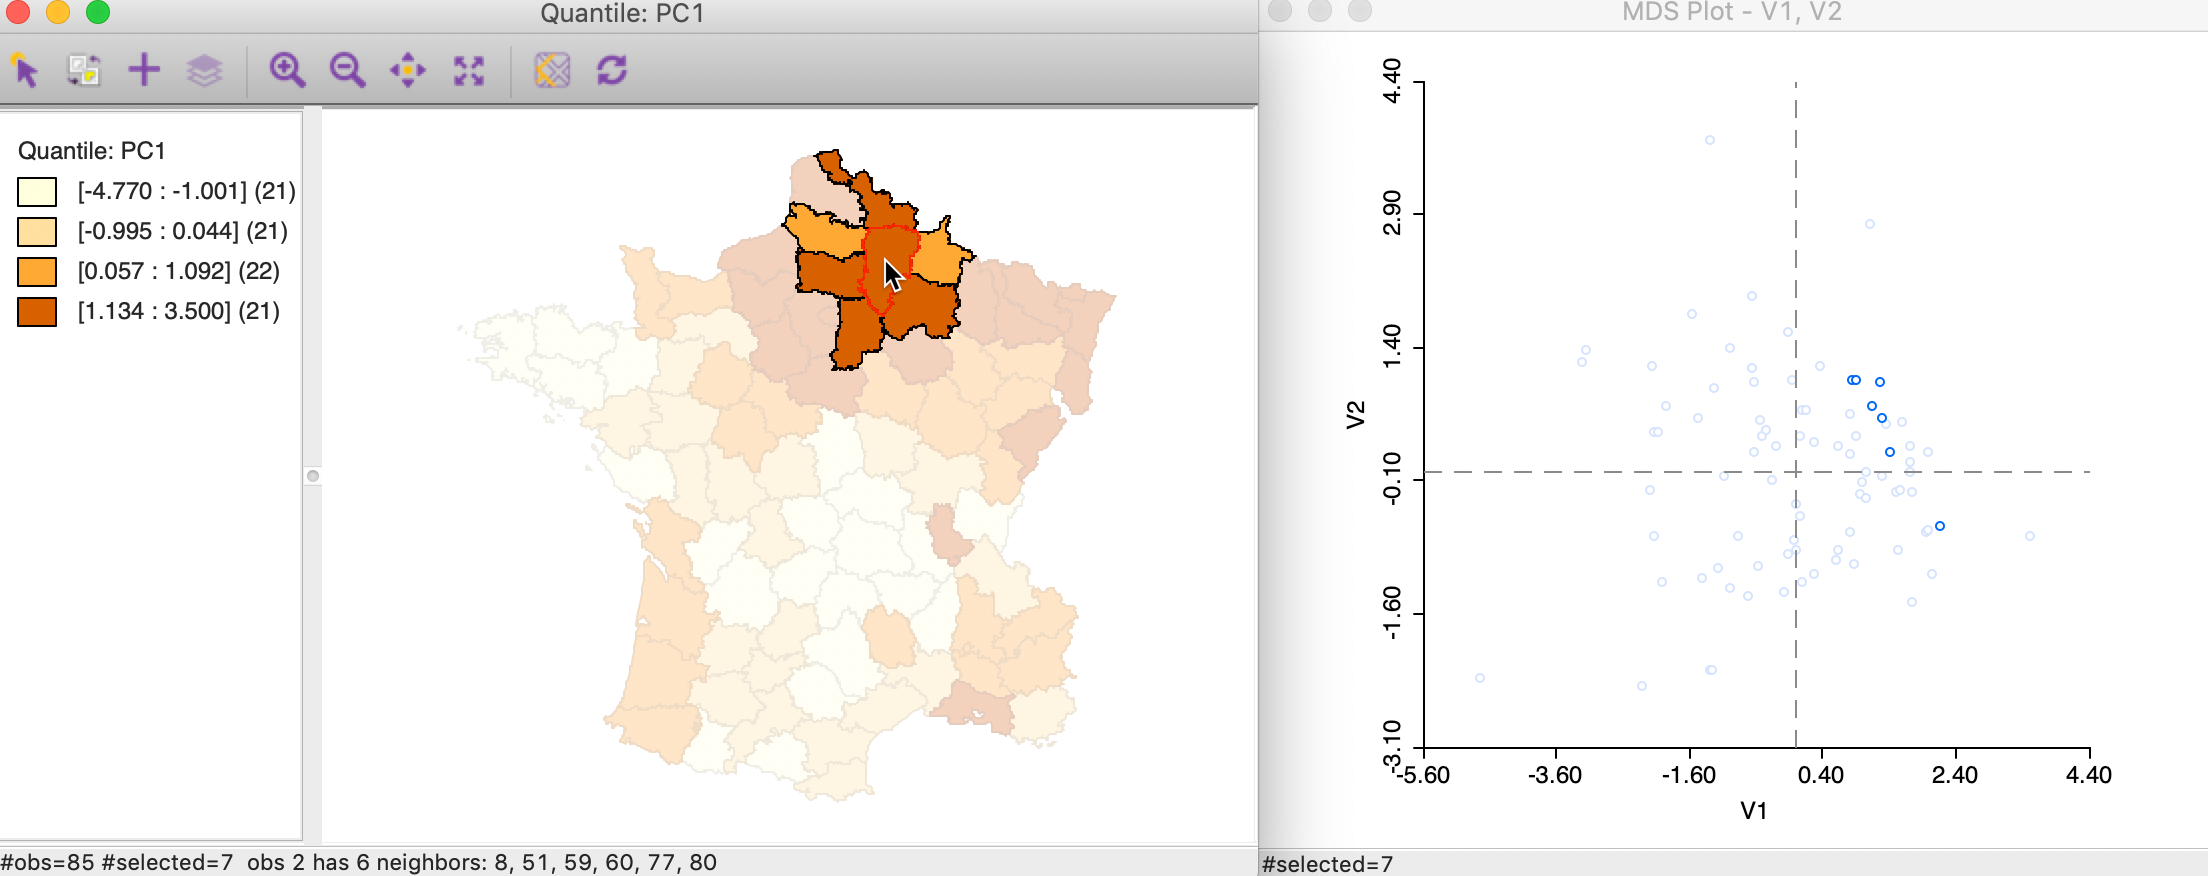2208x876 pixels.
Task: Click the 'Quantile: PC1' window title
Action: 622,13
